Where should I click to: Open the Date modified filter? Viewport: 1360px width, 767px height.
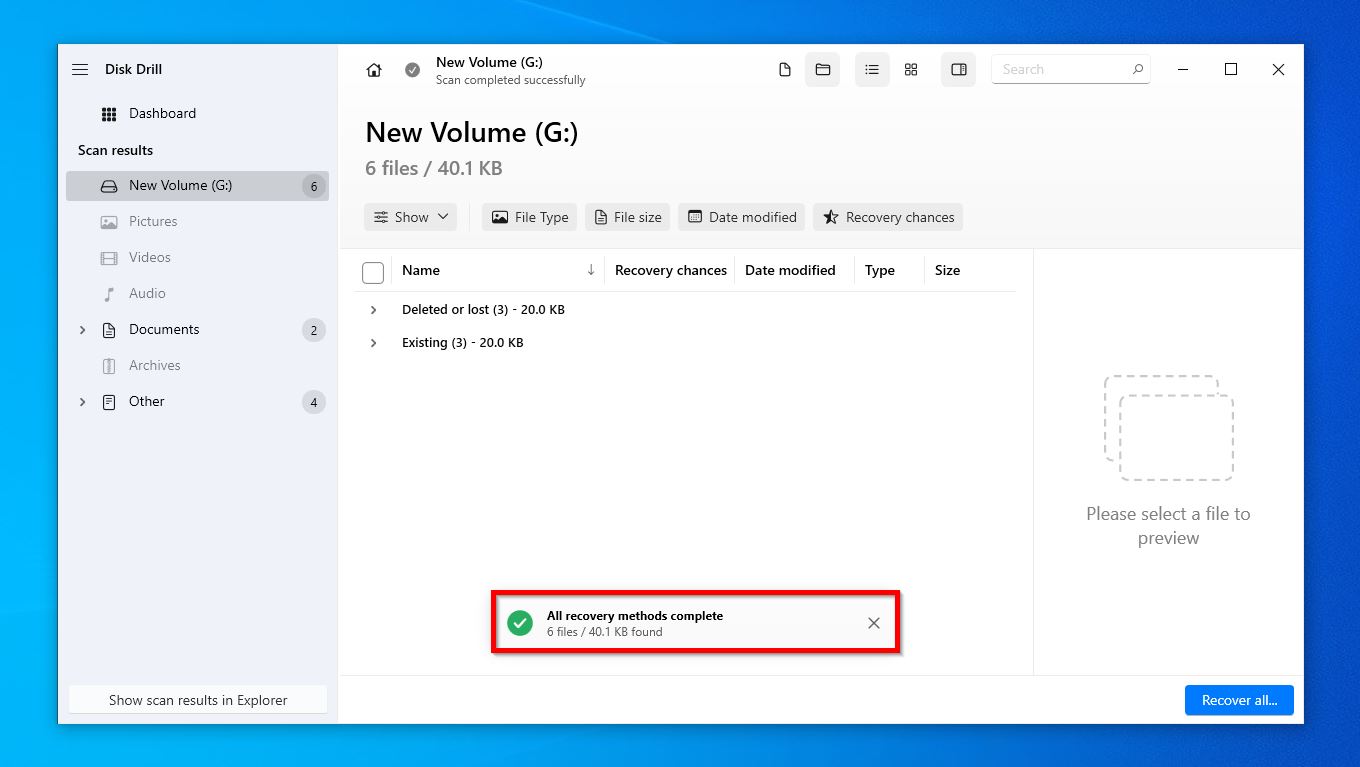[x=741, y=217]
